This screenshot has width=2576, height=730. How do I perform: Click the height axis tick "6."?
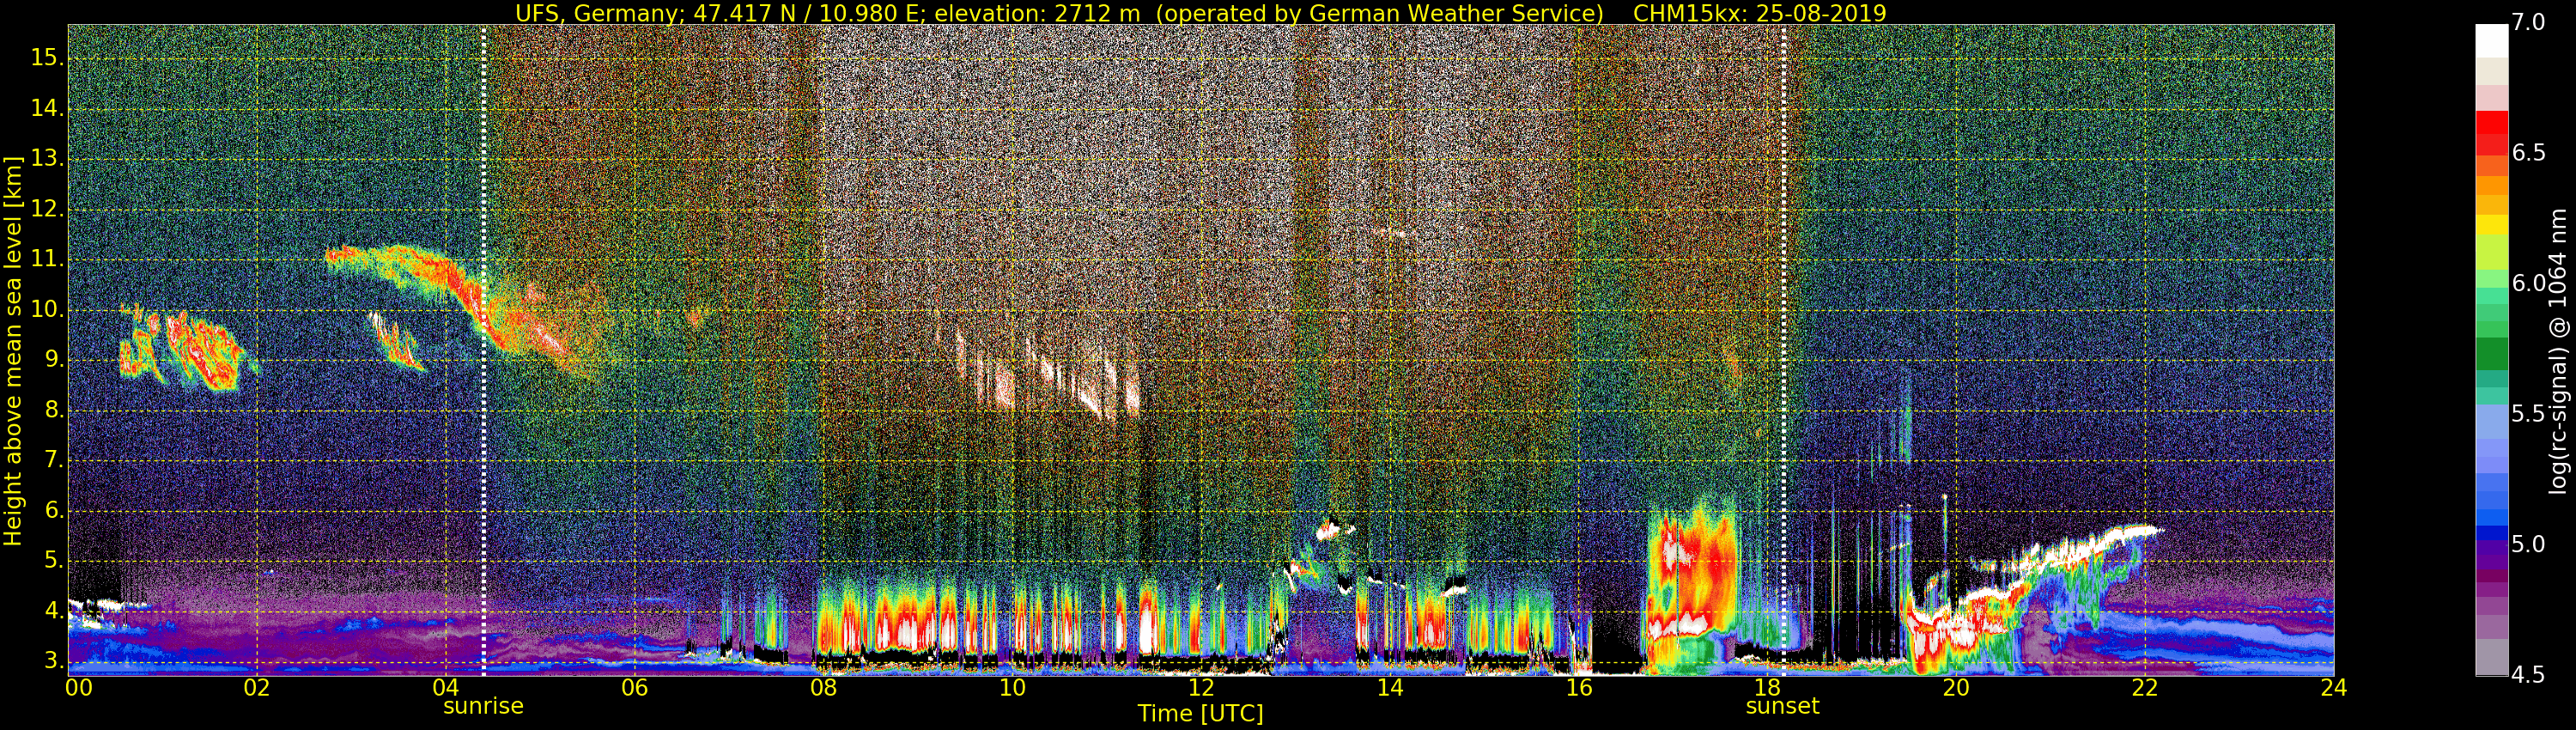(x=52, y=511)
